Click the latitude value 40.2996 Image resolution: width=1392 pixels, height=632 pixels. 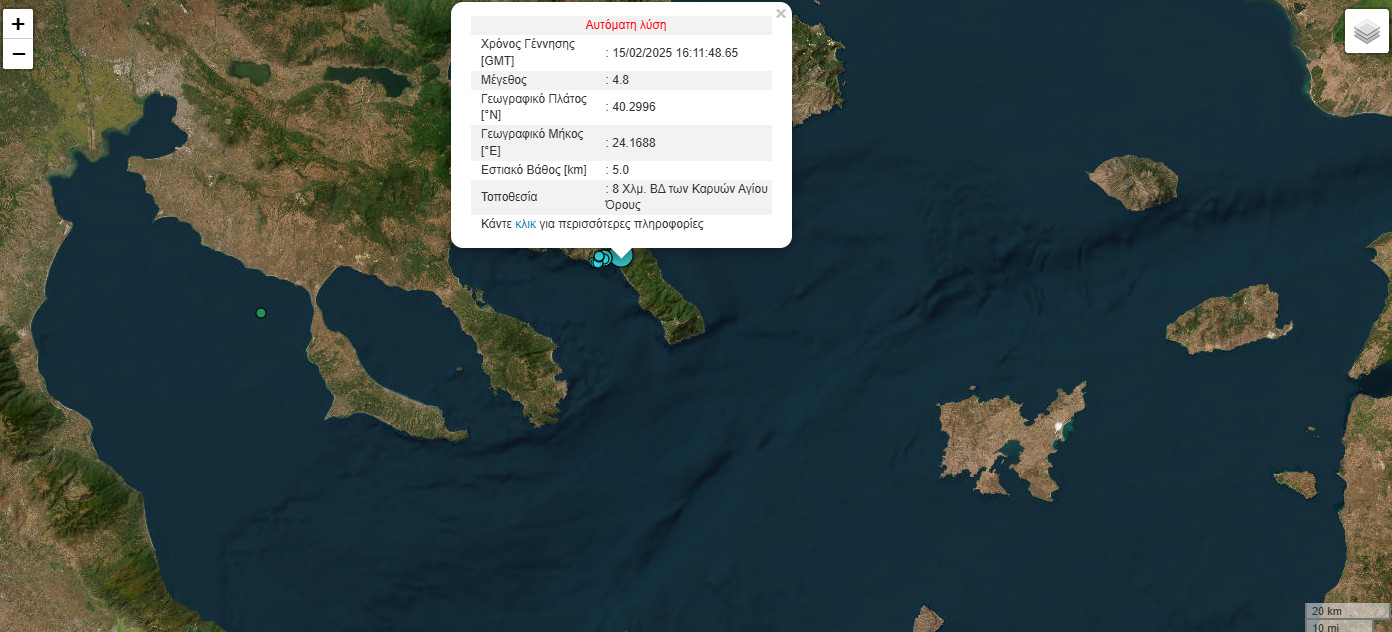[x=634, y=107]
